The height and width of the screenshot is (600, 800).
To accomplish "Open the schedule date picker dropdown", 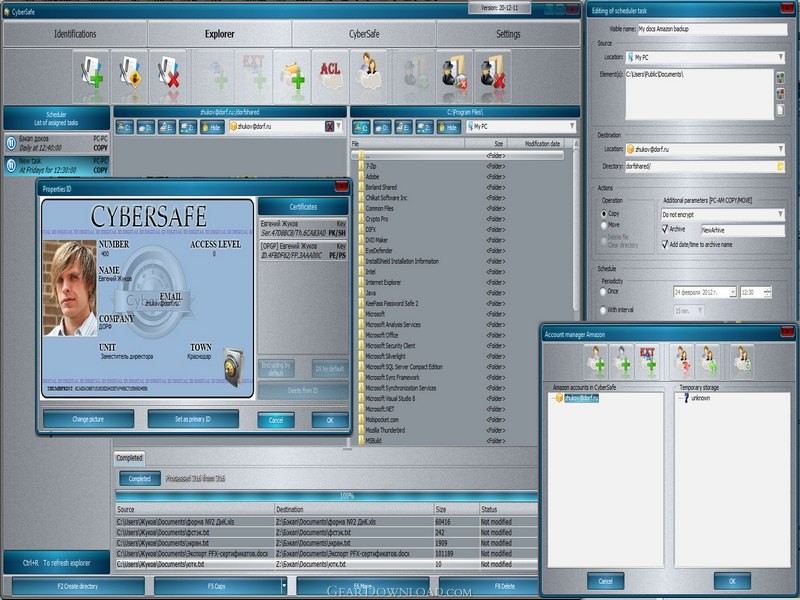I will tap(733, 292).
